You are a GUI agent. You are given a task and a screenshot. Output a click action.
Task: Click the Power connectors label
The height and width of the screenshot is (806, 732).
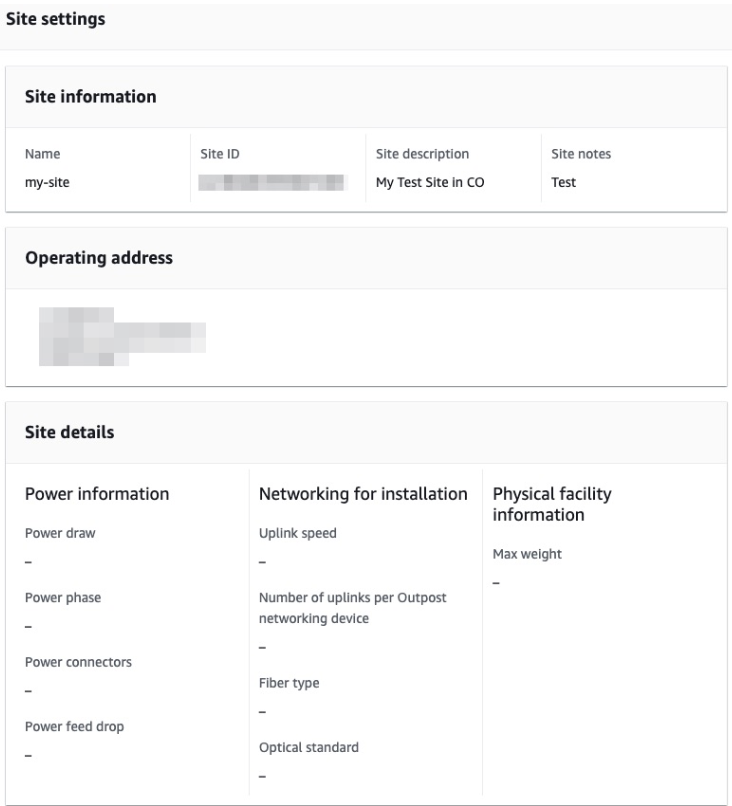pyautogui.click(x=78, y=662)
